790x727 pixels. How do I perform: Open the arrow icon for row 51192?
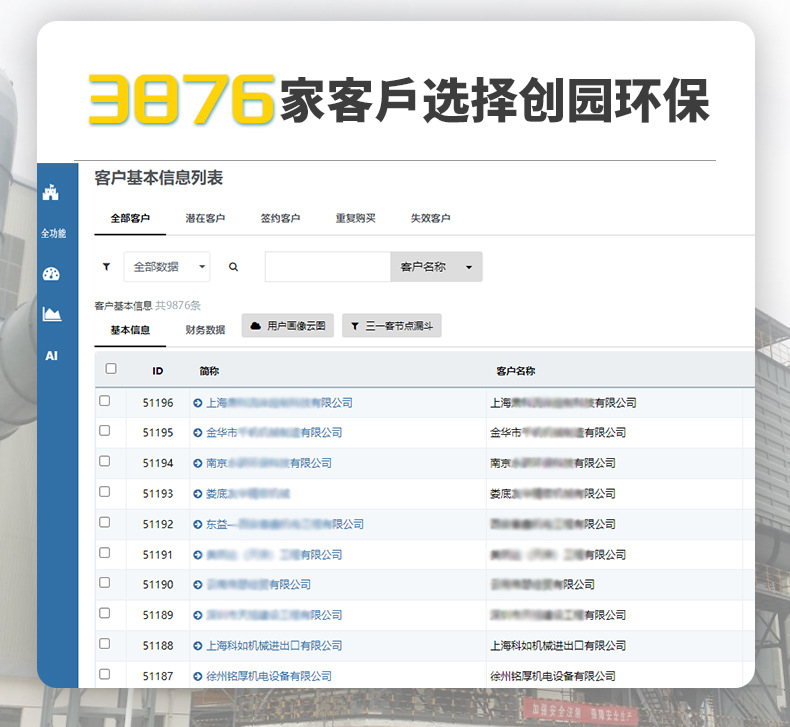tap(198, 524)
